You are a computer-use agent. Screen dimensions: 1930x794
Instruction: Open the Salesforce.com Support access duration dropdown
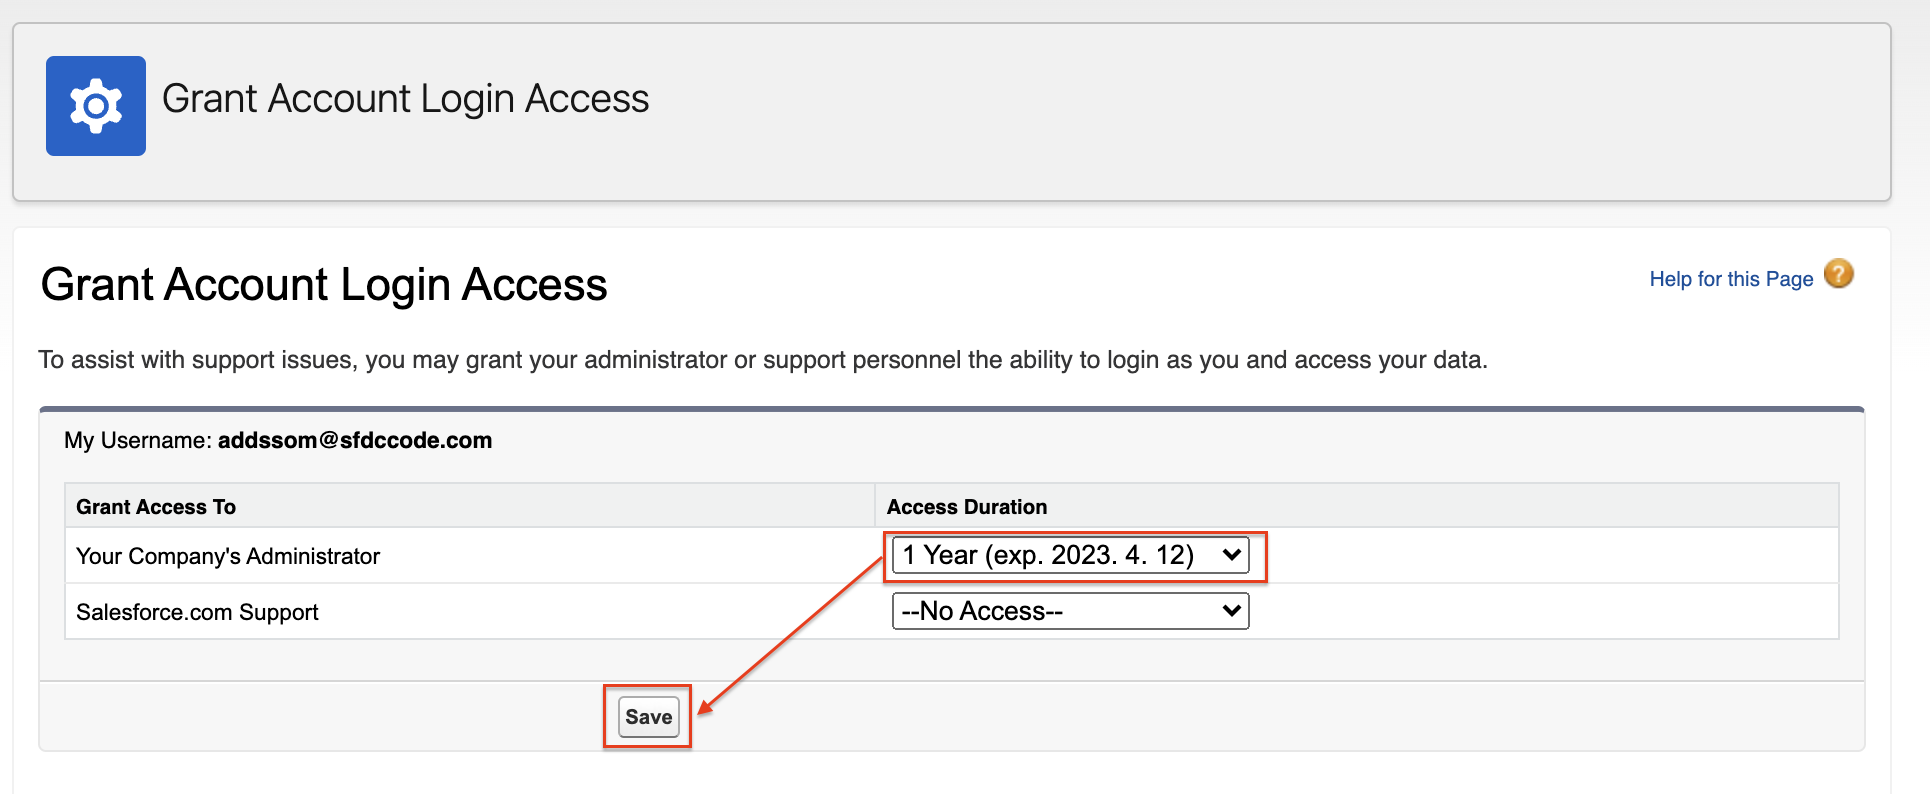click(1070, 611)
